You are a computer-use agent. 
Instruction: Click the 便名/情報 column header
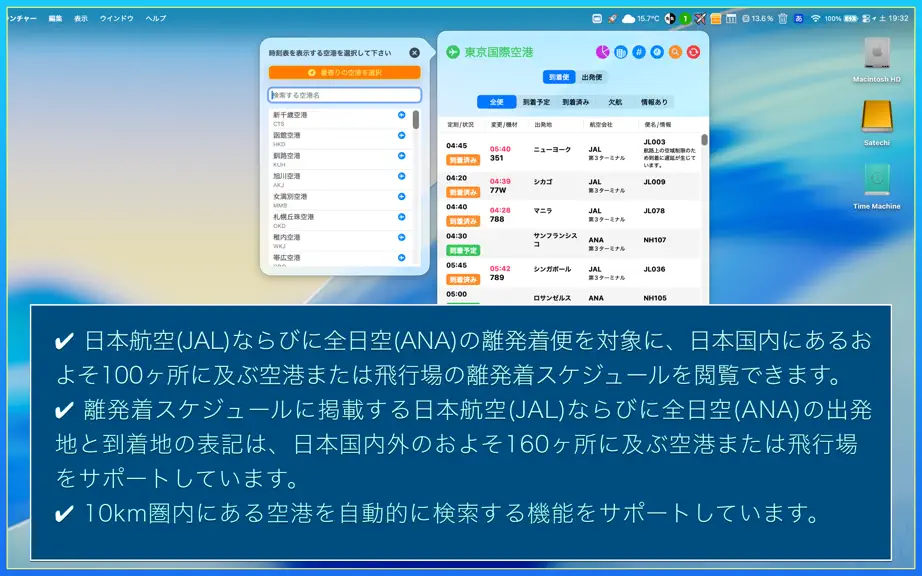[657, 125]
